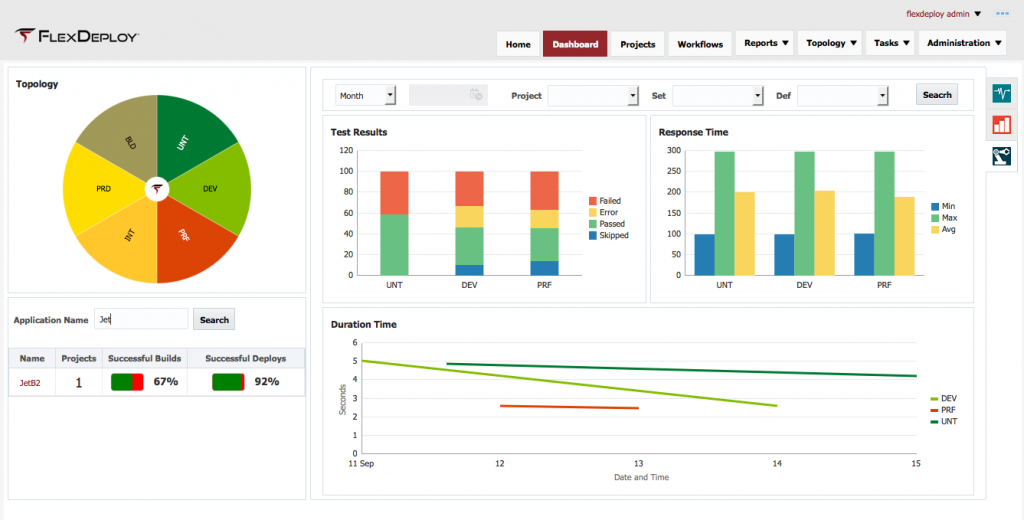1024x520 pixels.
Task: Select the DEV slice in Topology wheel
Action: [x=212, y=189]
